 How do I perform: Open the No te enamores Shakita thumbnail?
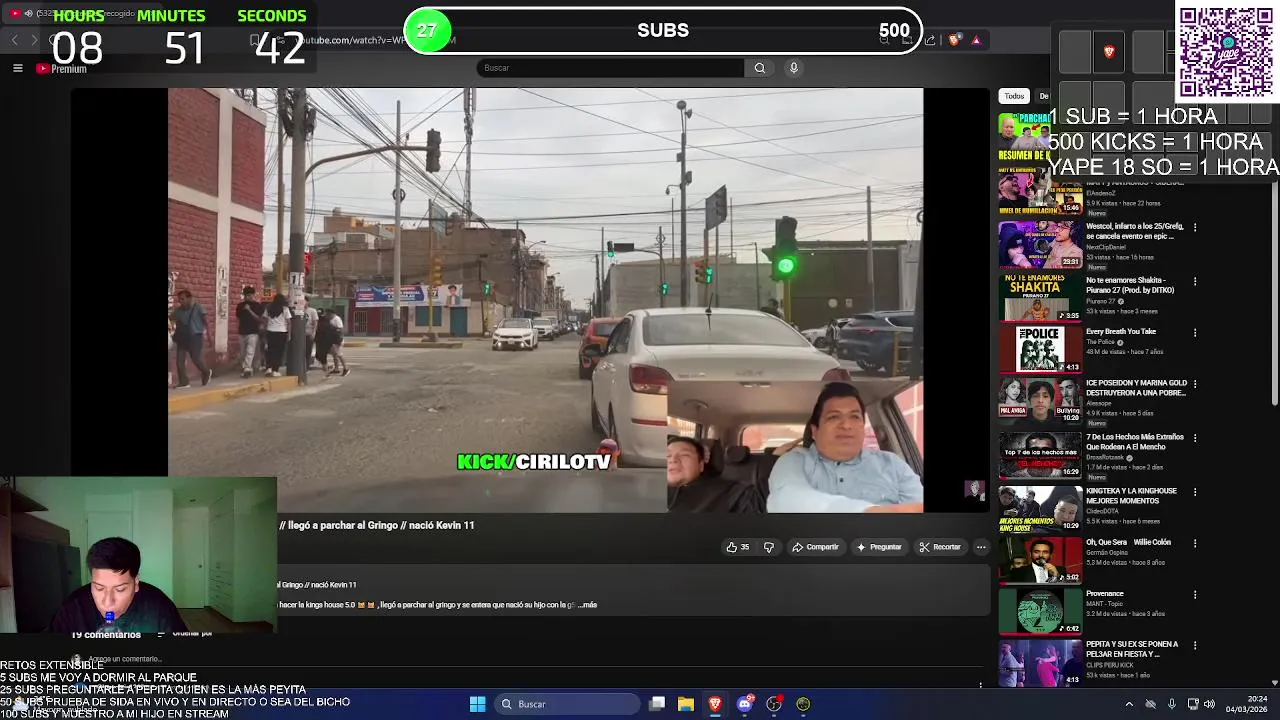1040,297
